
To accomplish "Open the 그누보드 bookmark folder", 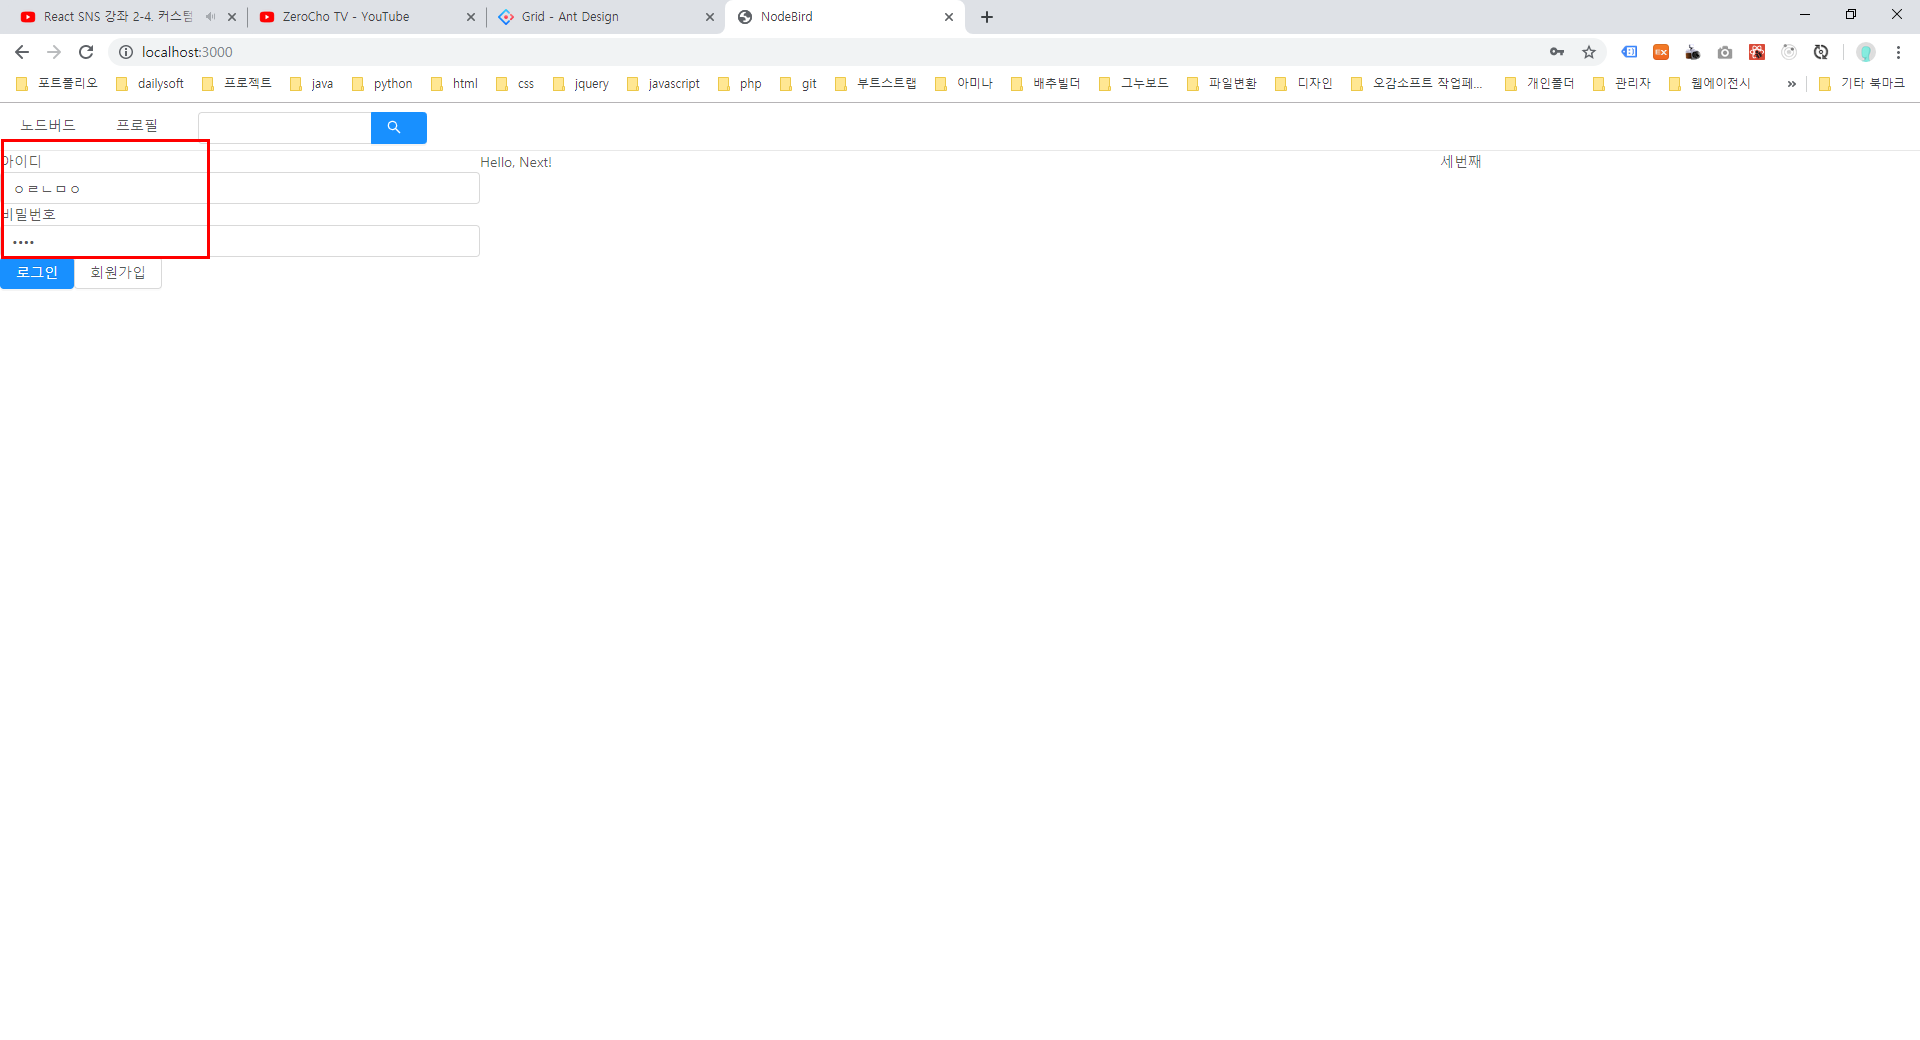I will [x=1134, y=84].
